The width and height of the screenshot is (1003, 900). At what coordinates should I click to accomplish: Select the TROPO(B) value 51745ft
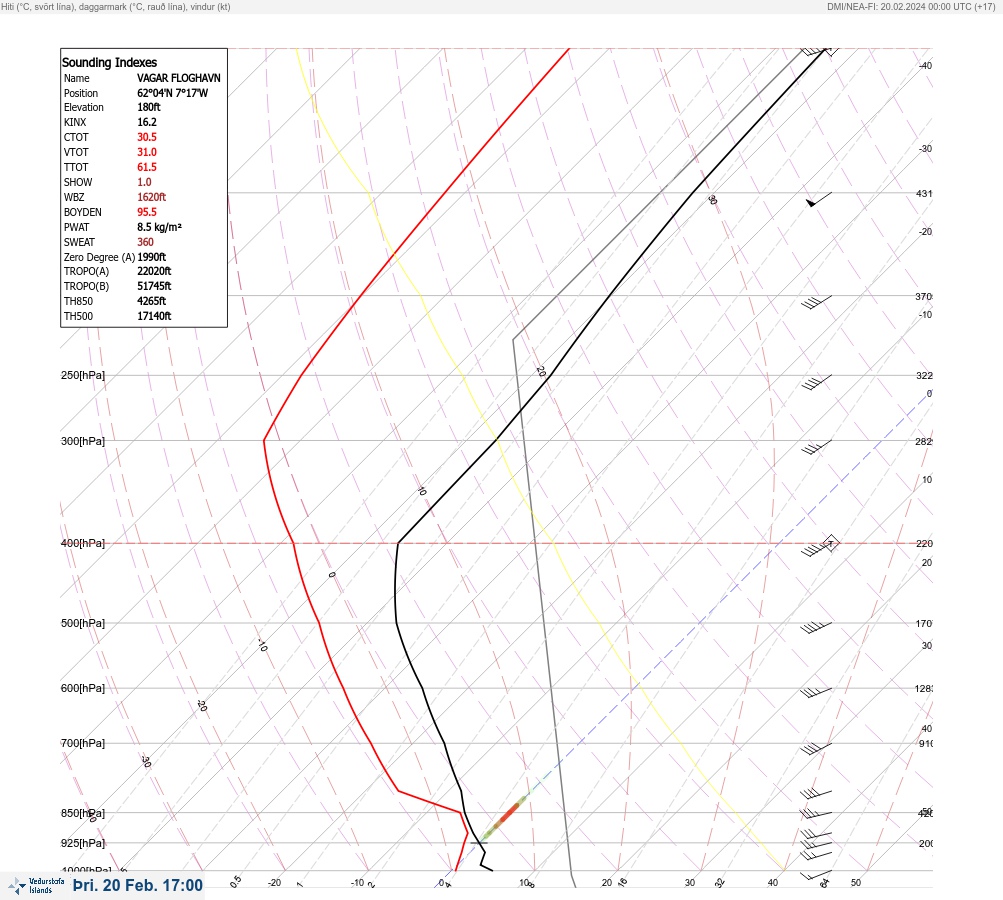(154, 286)
